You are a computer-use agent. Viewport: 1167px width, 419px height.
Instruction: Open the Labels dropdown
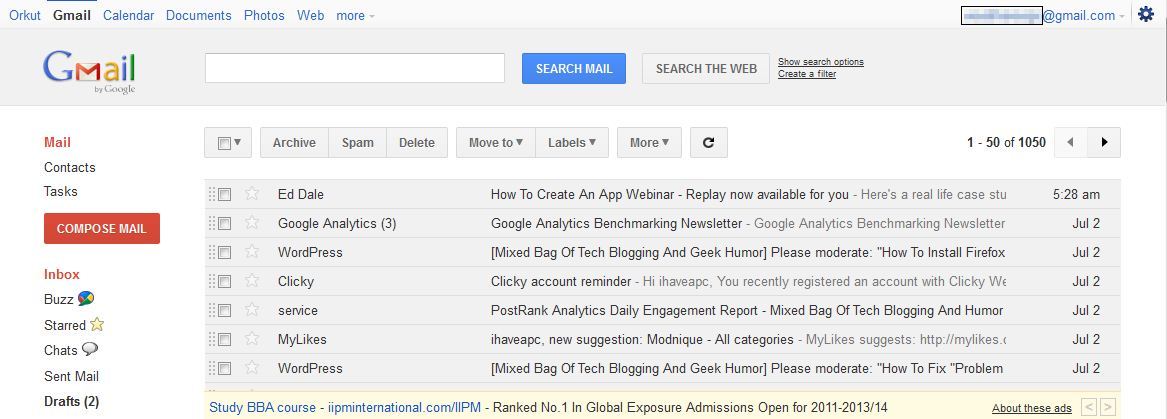pos(572,143)
